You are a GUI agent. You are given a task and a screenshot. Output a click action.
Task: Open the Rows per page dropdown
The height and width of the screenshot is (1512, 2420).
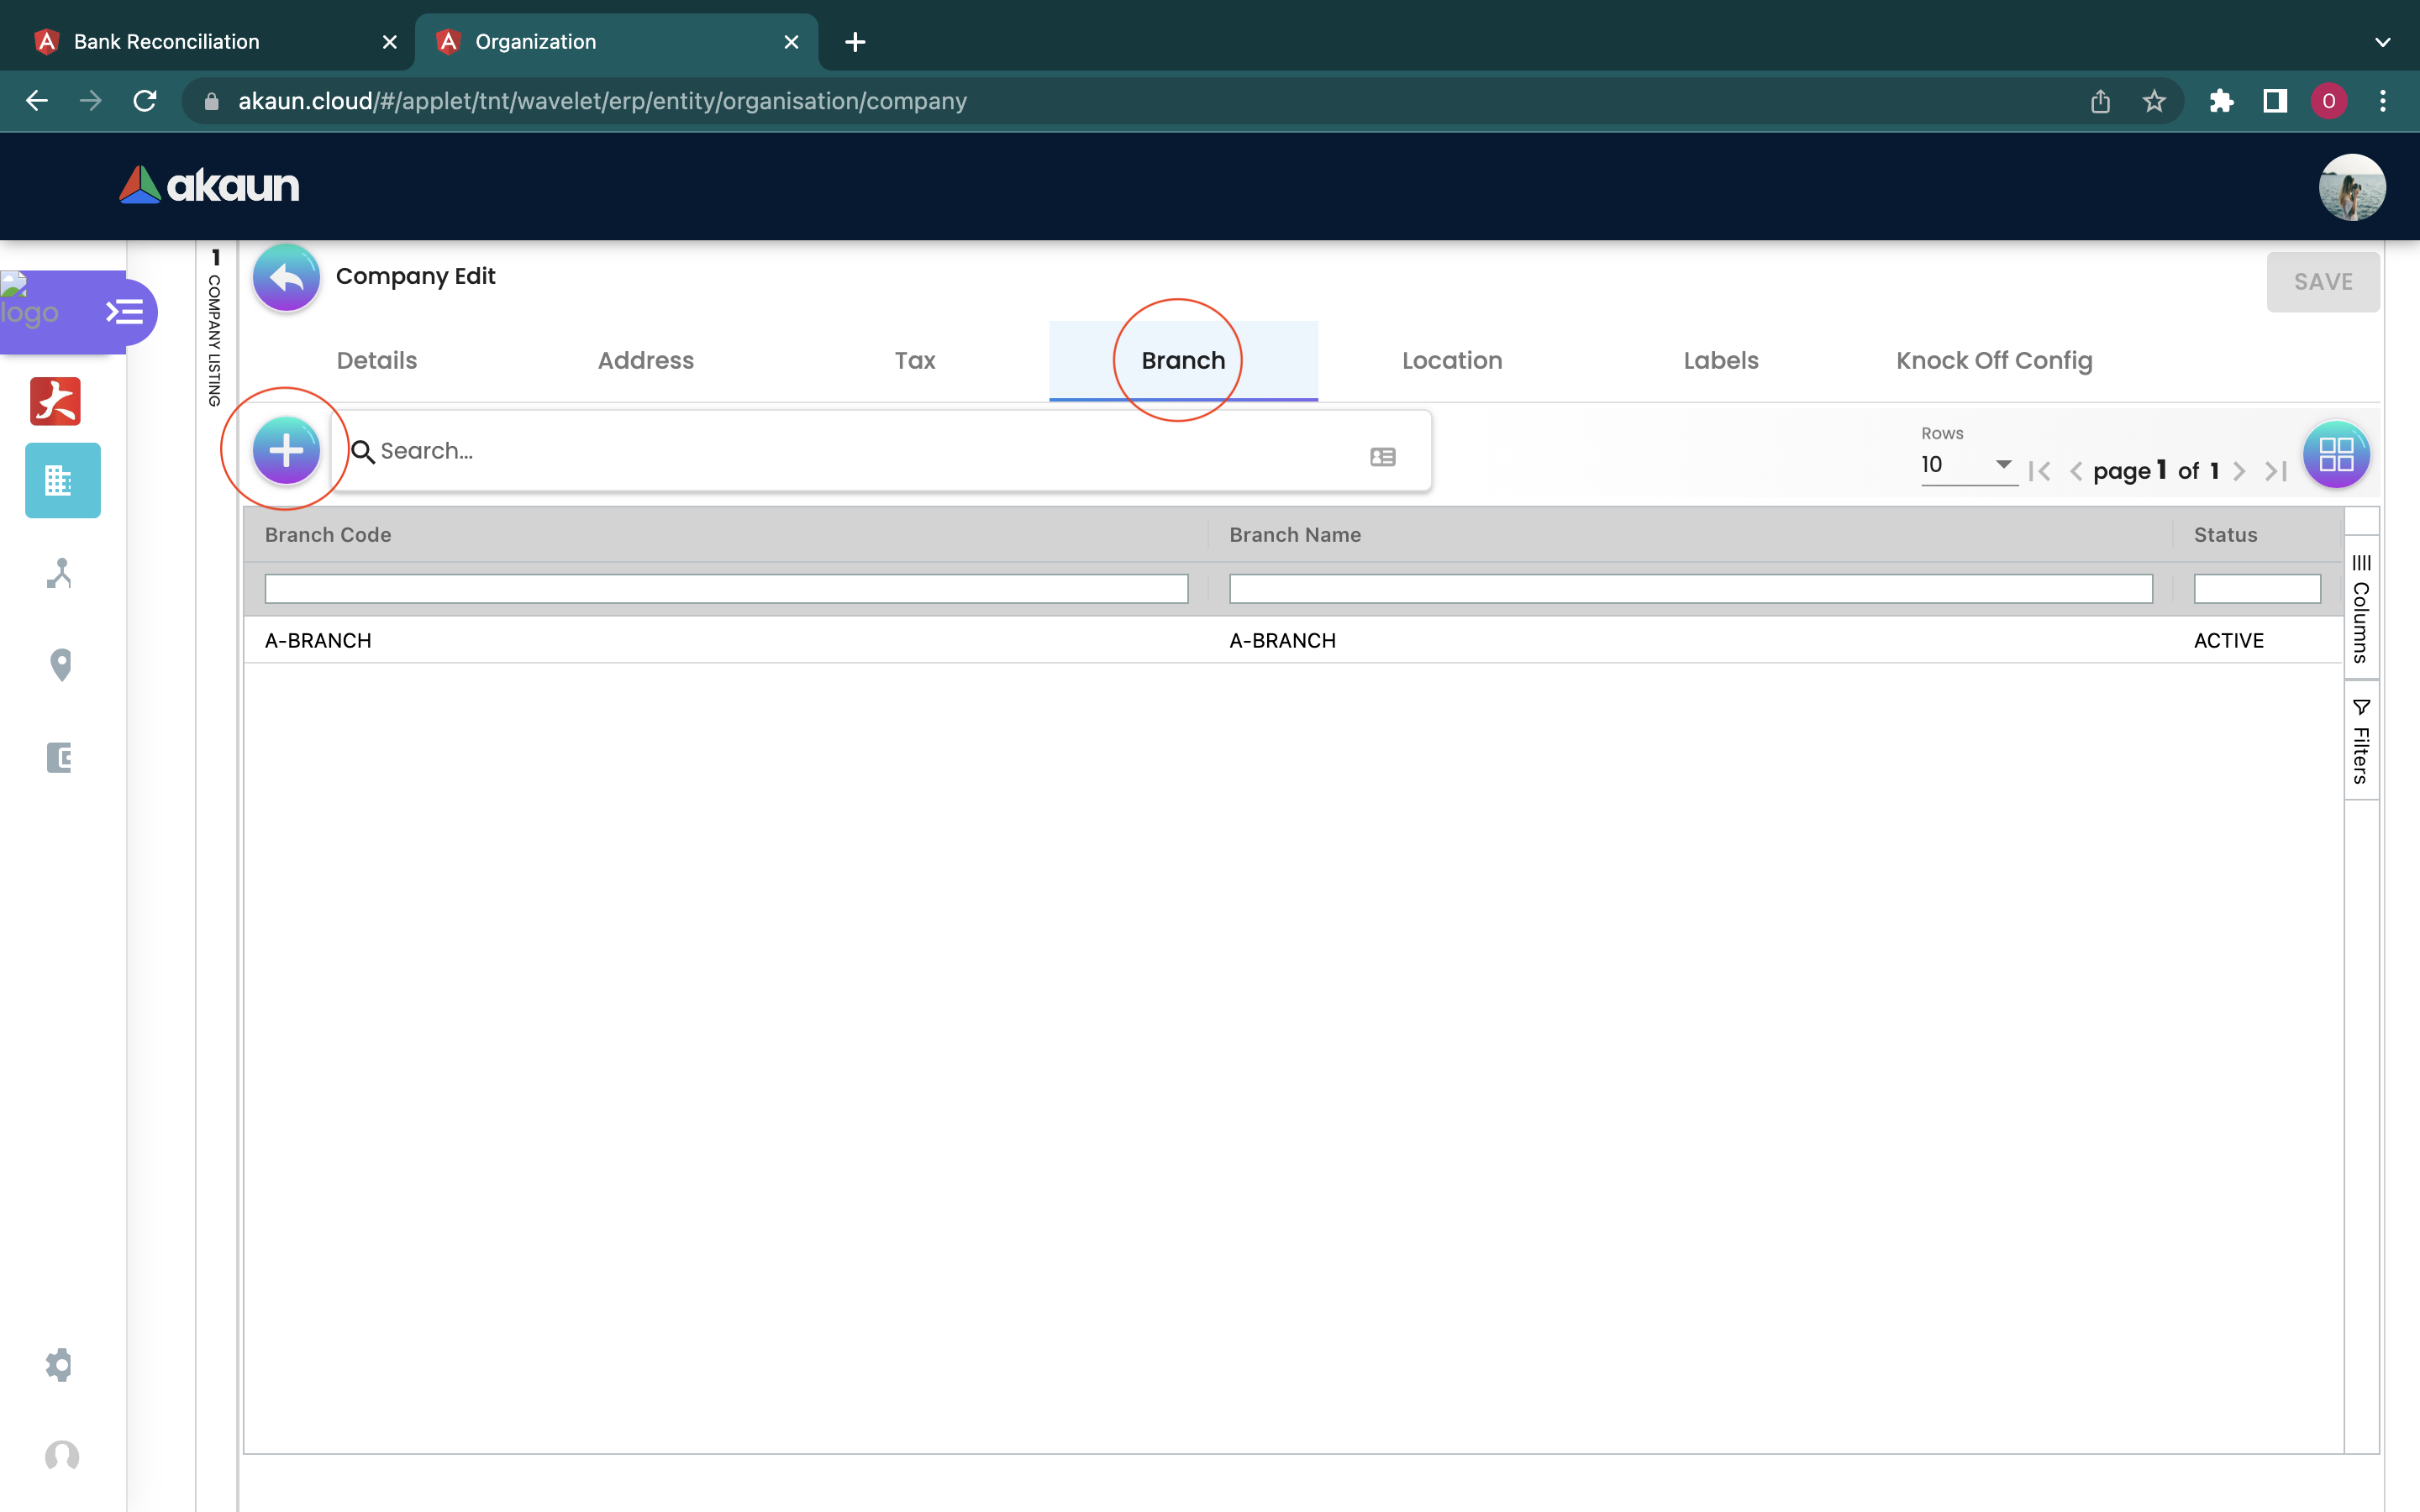pos(1967,465)
